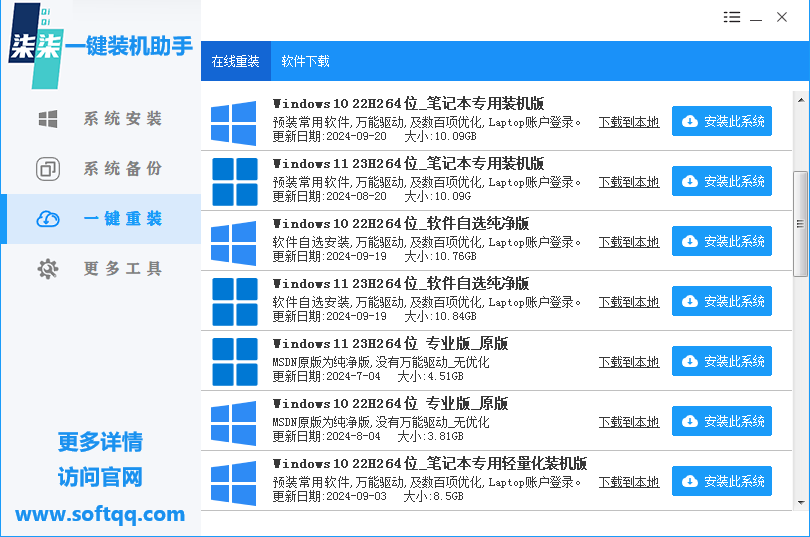Open the 更多工具 sidebar section
Viewport: 810px width, 537px height.
[101, 269]
